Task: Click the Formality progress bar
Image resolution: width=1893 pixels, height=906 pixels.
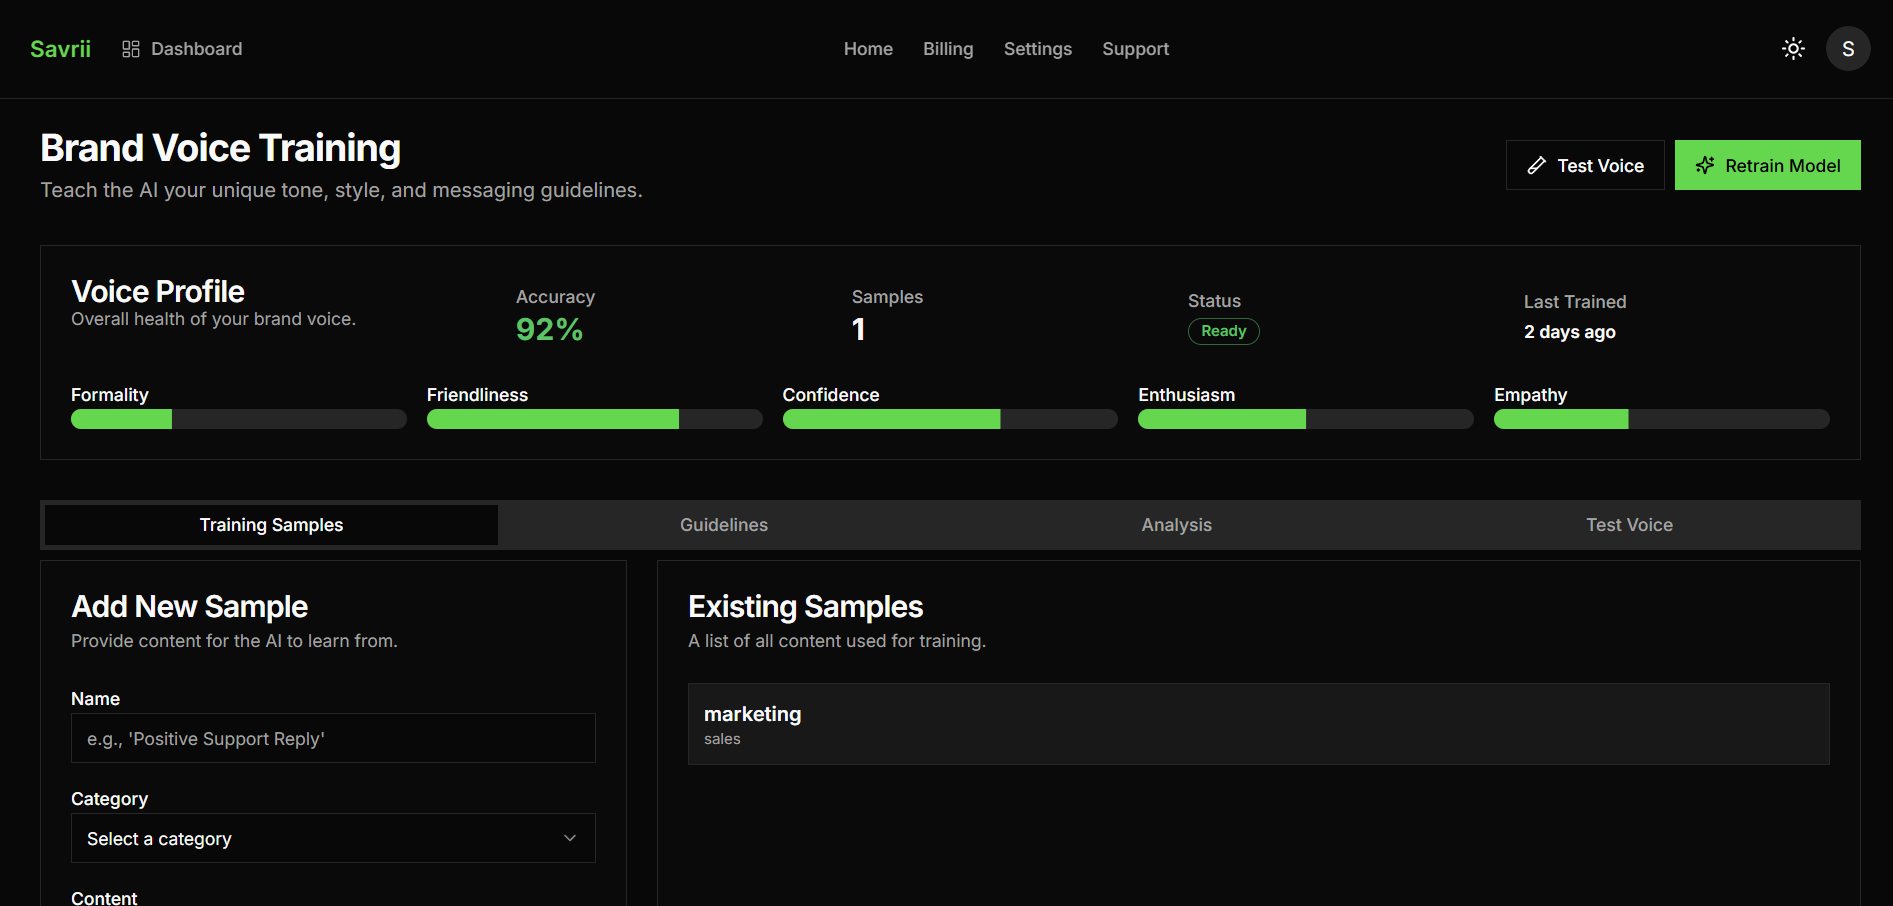Action: point(239,419)
